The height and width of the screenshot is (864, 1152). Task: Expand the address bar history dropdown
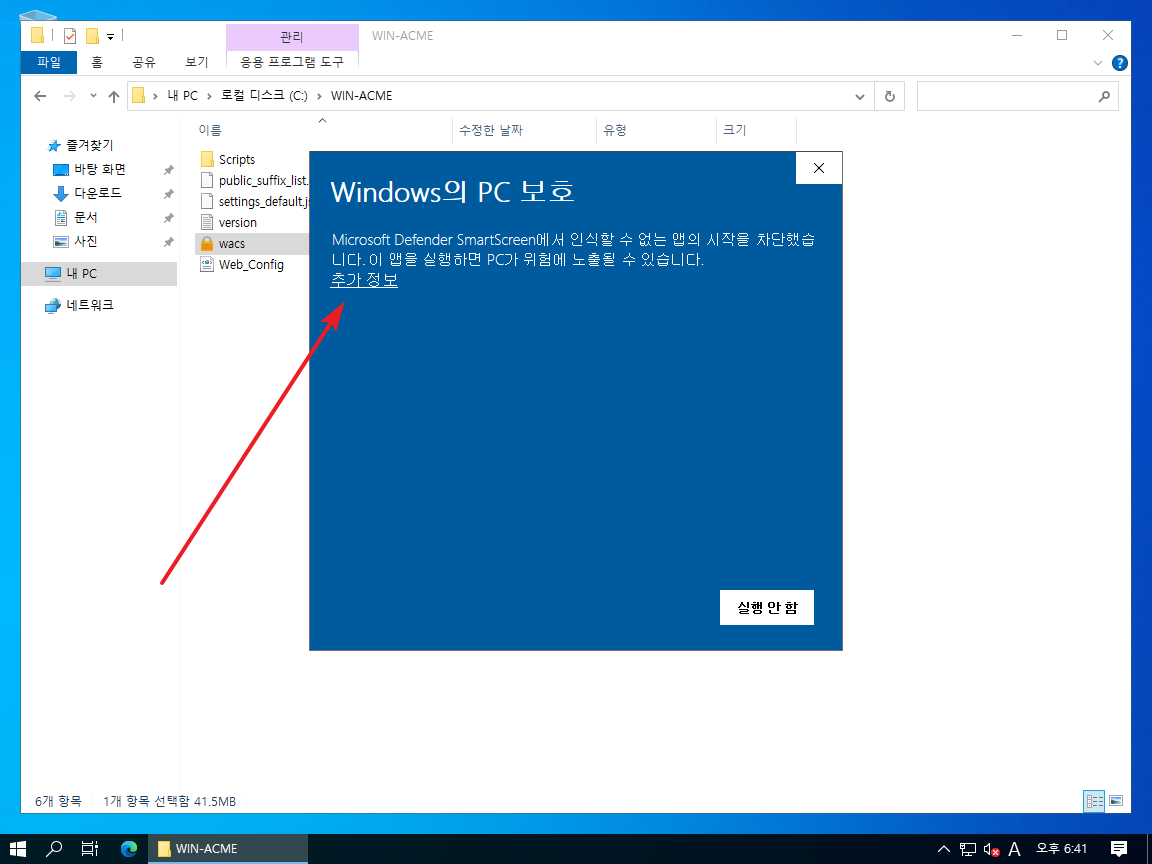tap(860, 96)
